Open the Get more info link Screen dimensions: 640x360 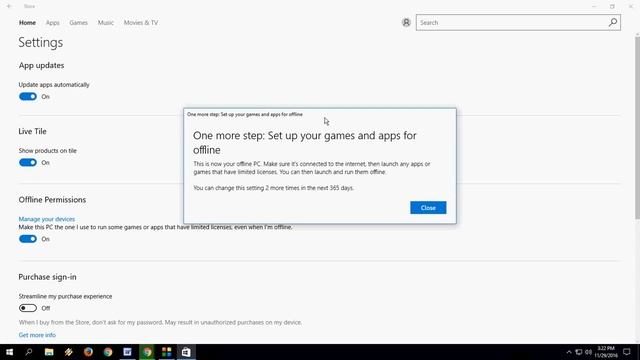pyautogui.click(x=37, y=335)
